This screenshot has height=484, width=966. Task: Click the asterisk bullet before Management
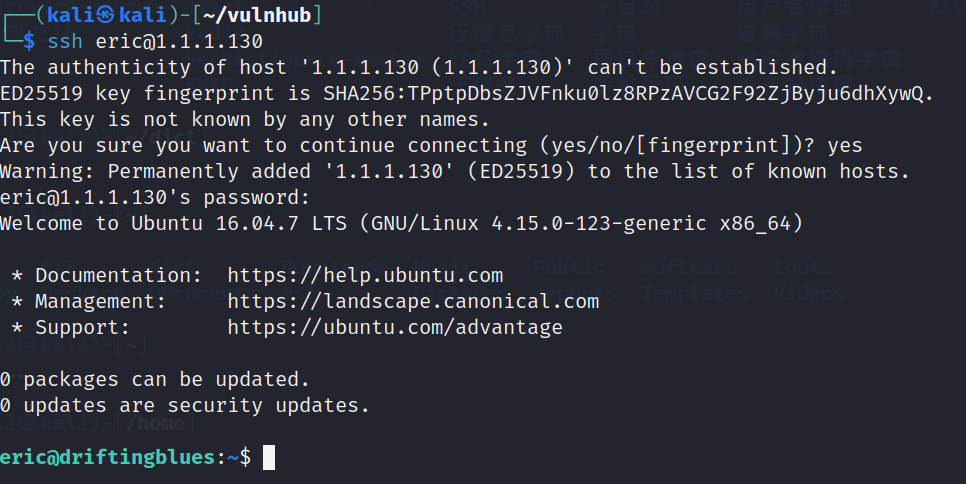coord(17,302)
